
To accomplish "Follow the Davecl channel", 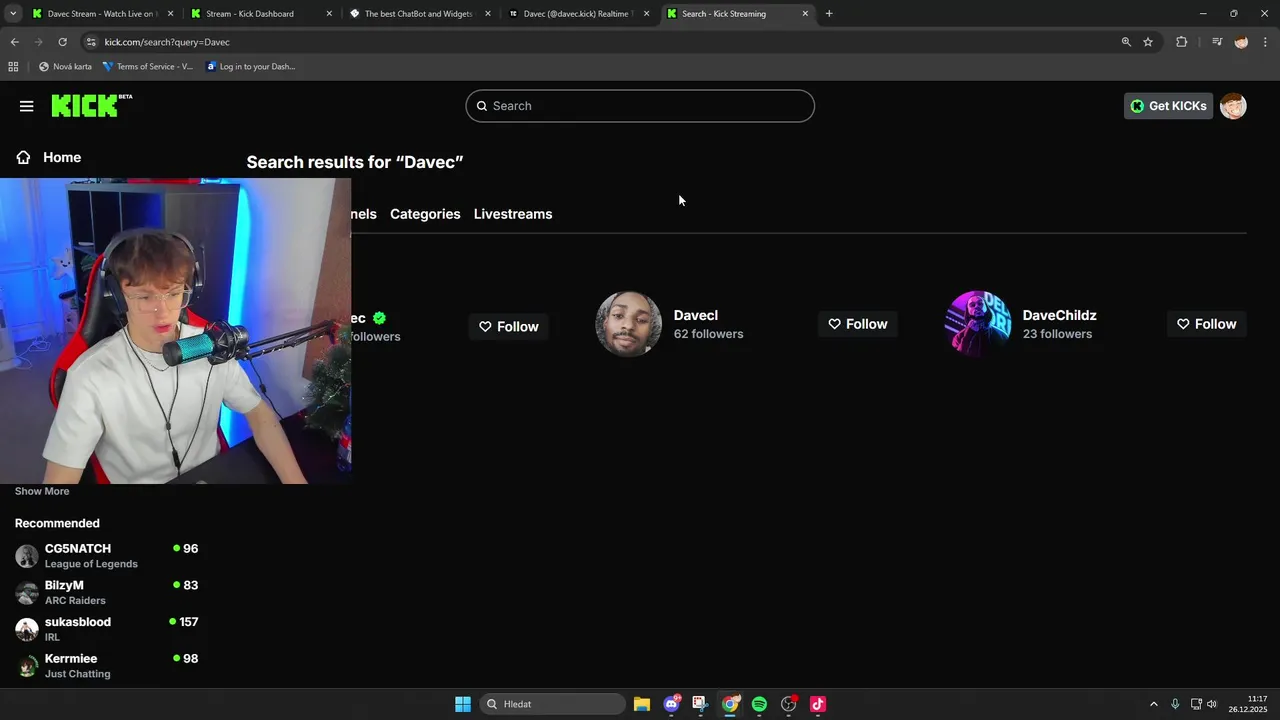I will (857, 324).
